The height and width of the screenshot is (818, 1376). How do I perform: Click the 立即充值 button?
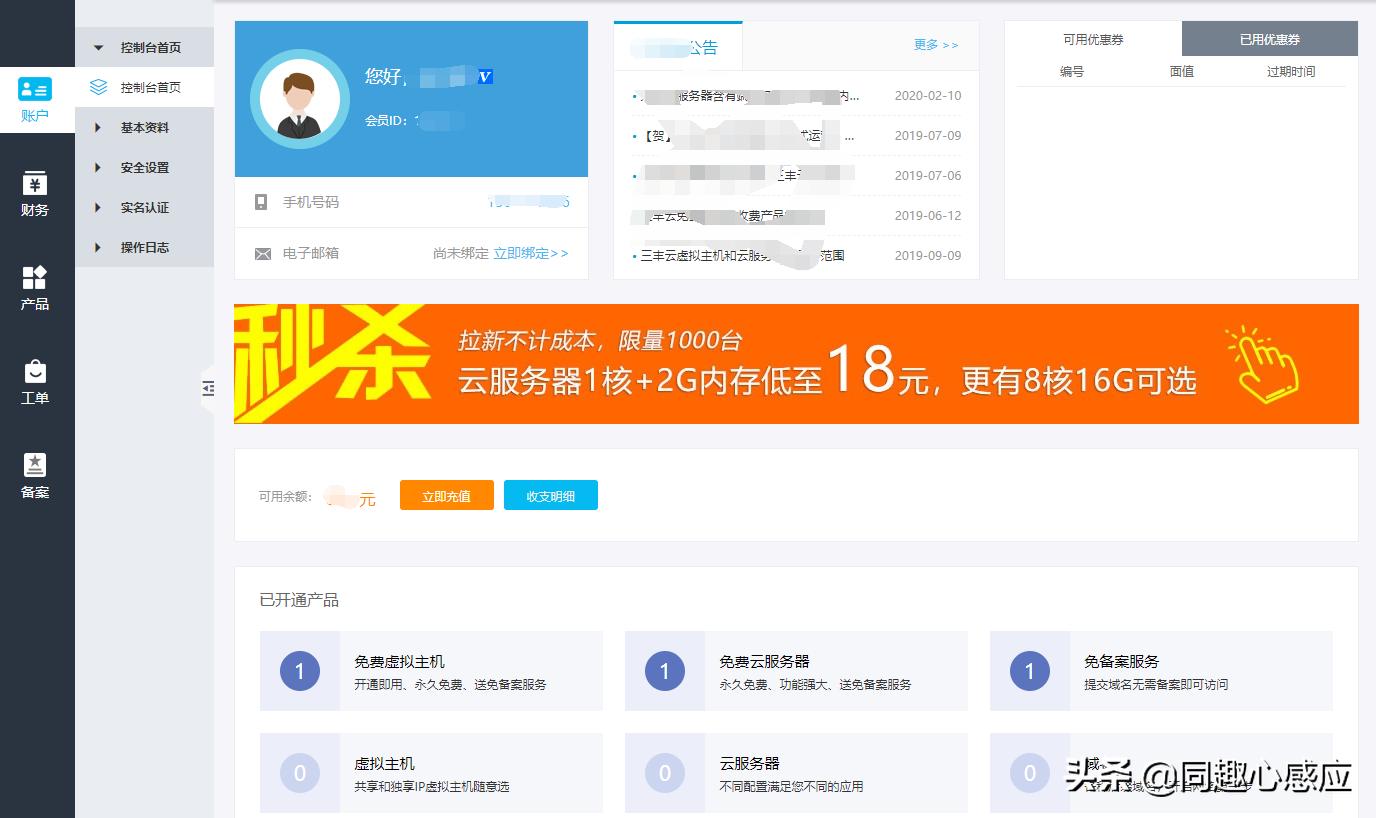click(446, 494)
